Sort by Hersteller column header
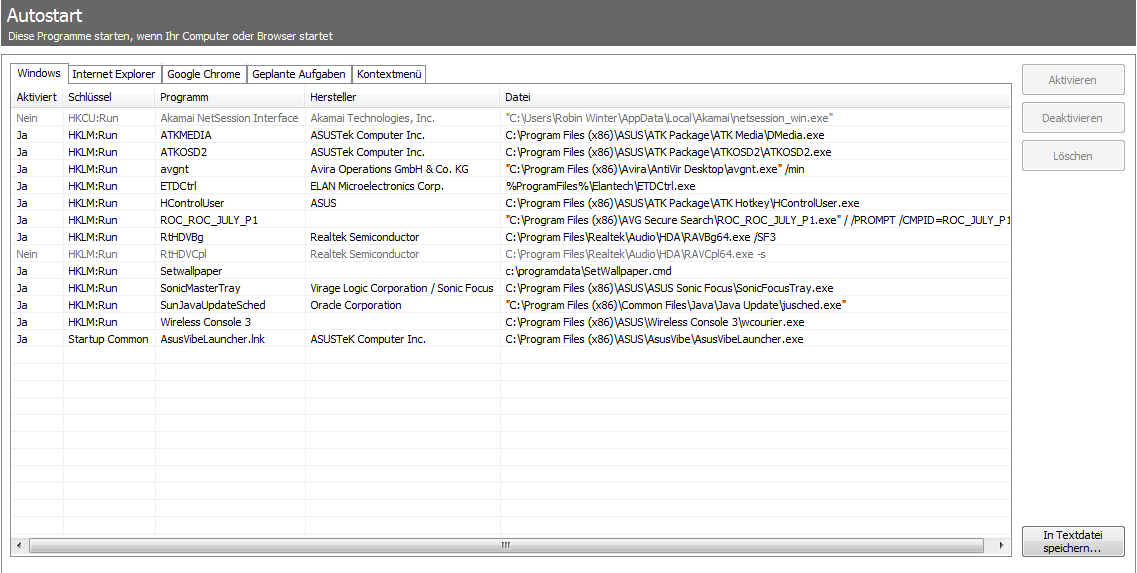Viewport: 1137px width, 573px height. (x=402, y=96)
